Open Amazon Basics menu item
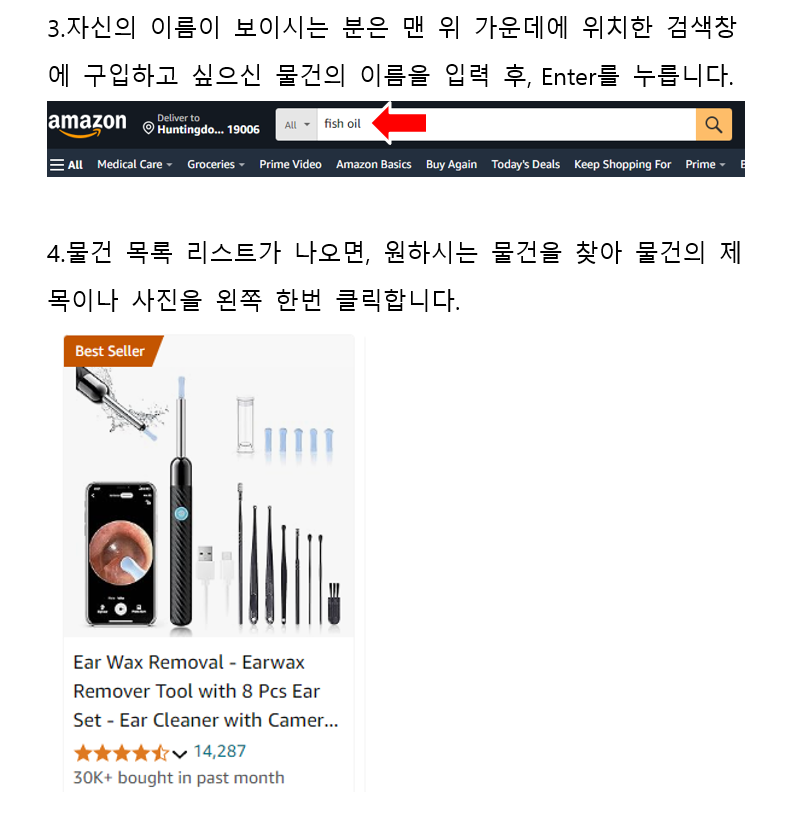 coord(373,164)
